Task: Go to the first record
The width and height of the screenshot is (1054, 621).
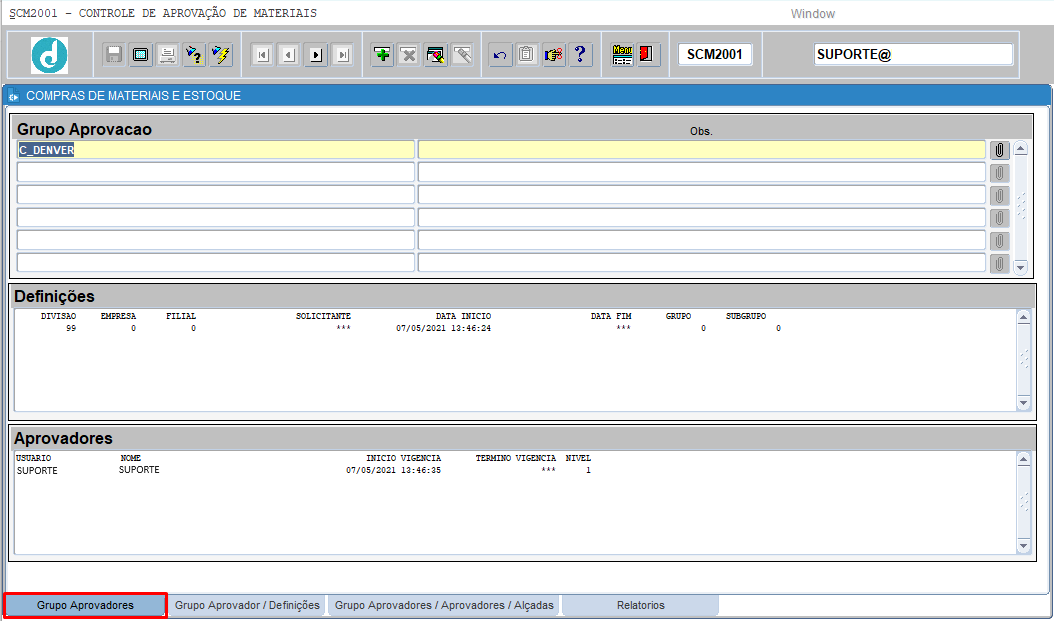Action: (x=263, y=54)
